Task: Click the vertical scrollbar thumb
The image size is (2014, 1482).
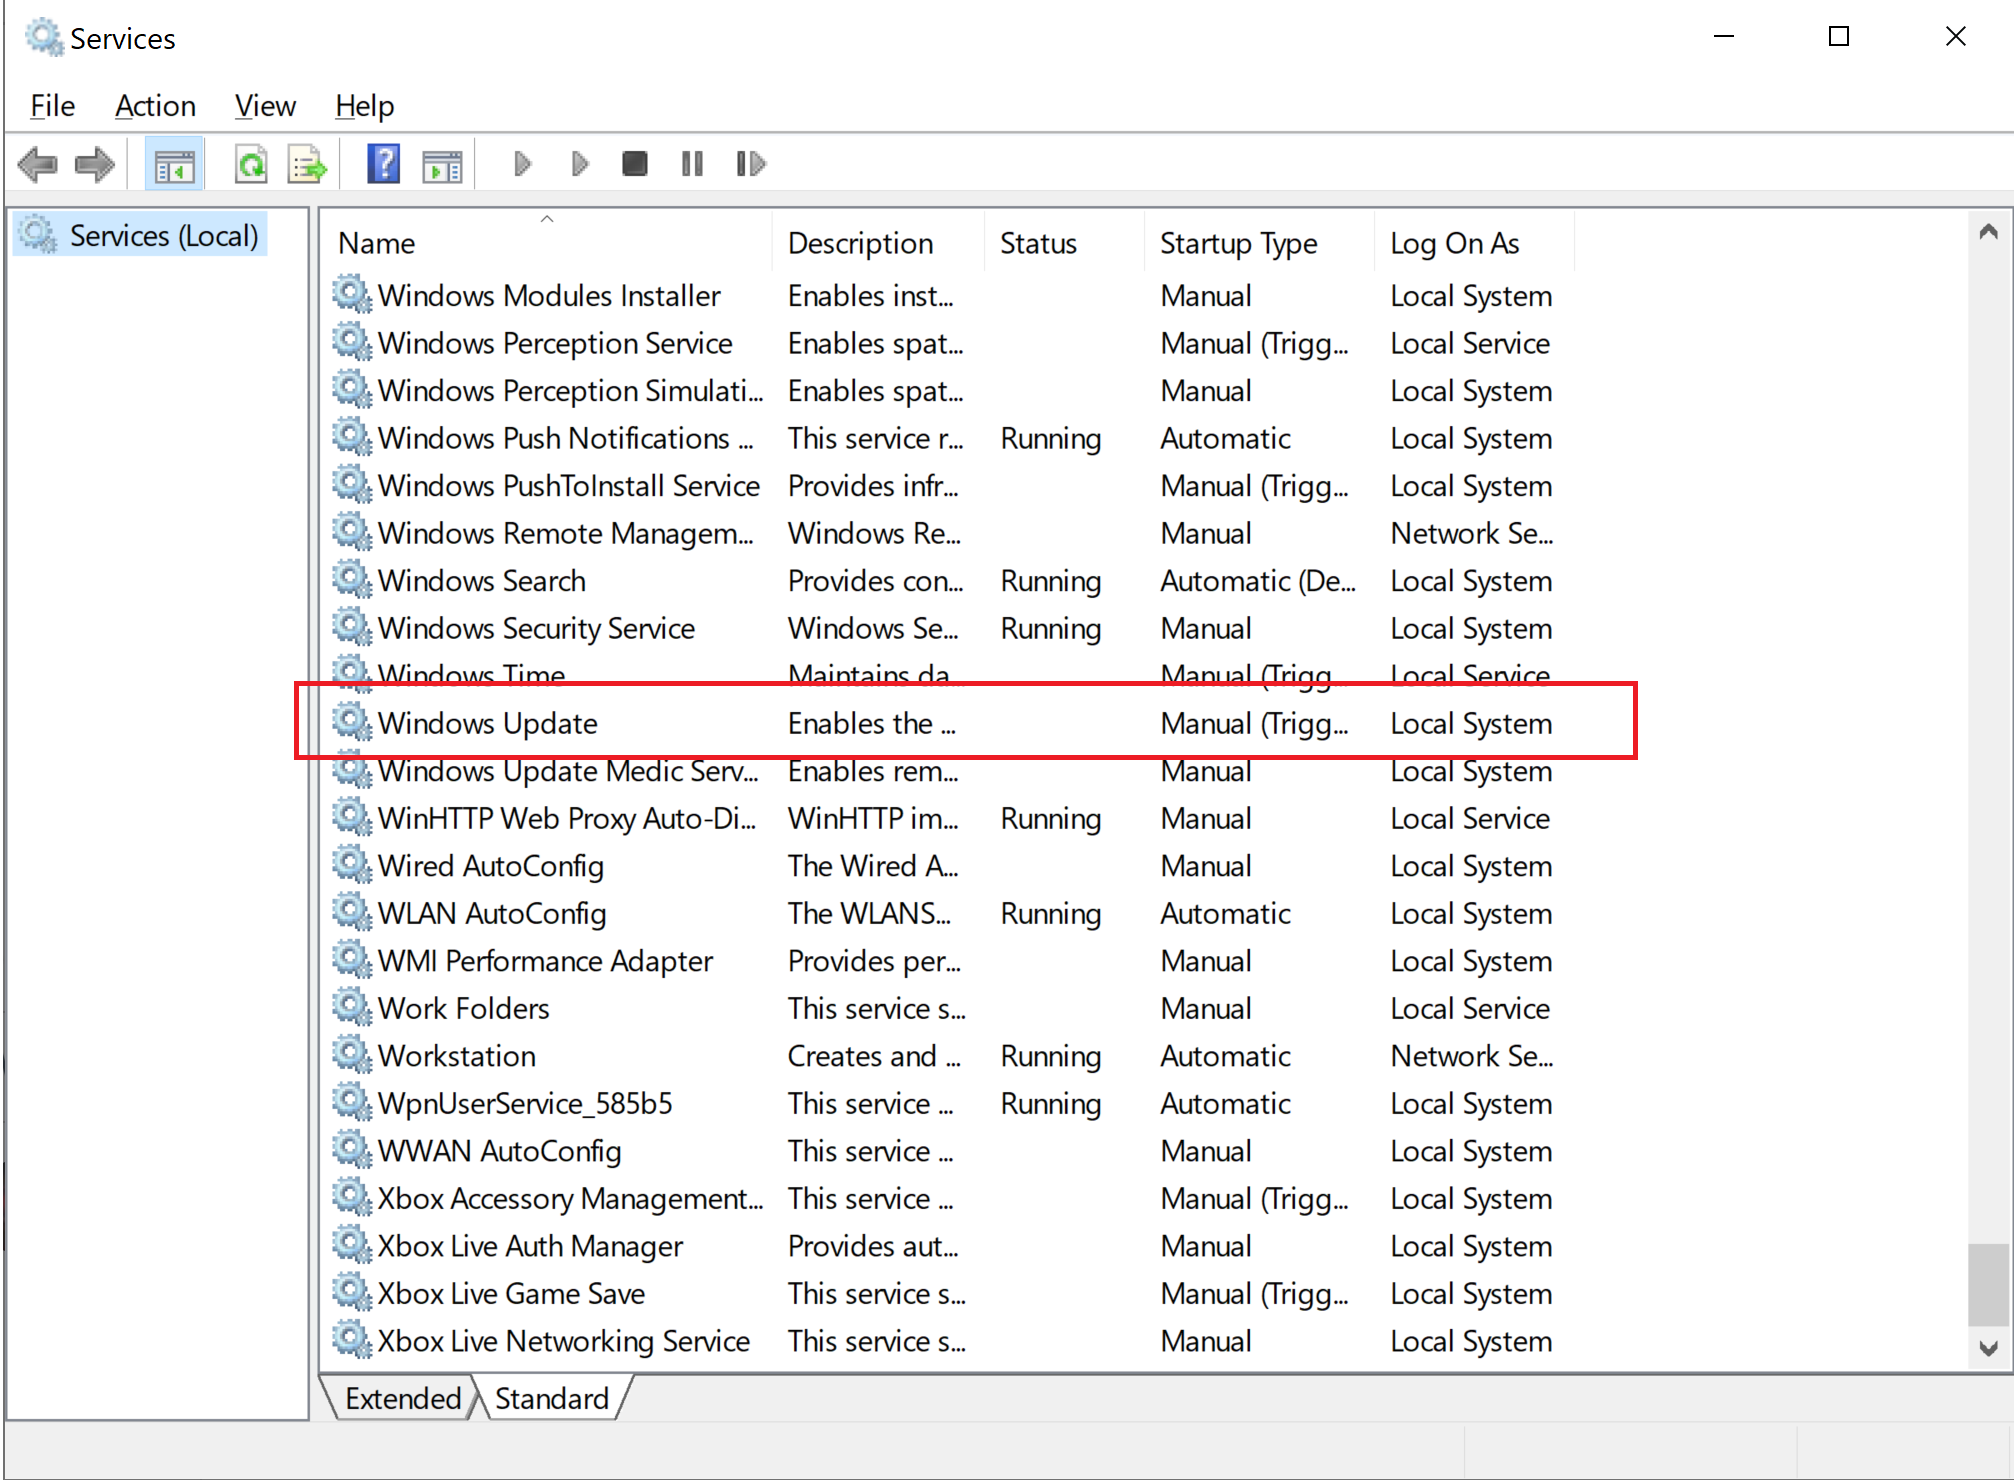Action: click(x=1988, y=1284)
